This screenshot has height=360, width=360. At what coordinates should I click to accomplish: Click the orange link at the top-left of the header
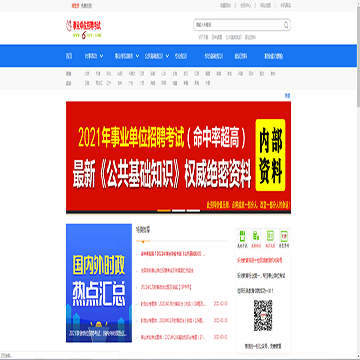pyautogui.click(x=75, y=5)
